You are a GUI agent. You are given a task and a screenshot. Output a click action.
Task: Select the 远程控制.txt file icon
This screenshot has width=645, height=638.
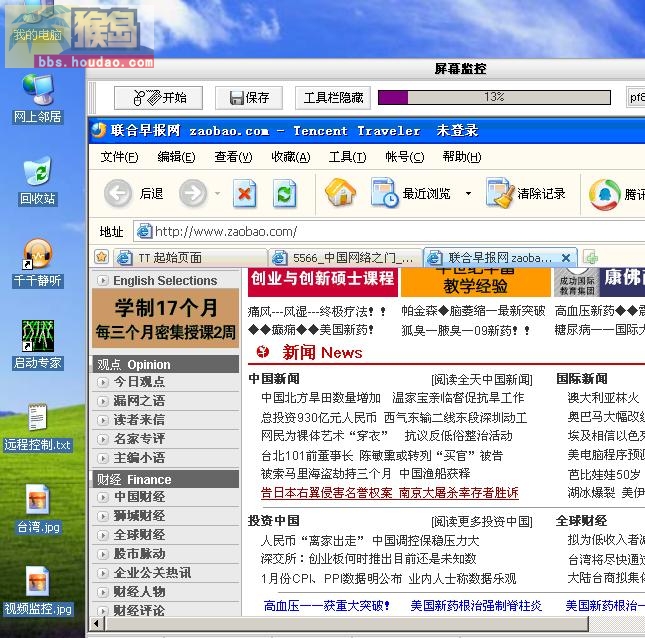[37, 428]
